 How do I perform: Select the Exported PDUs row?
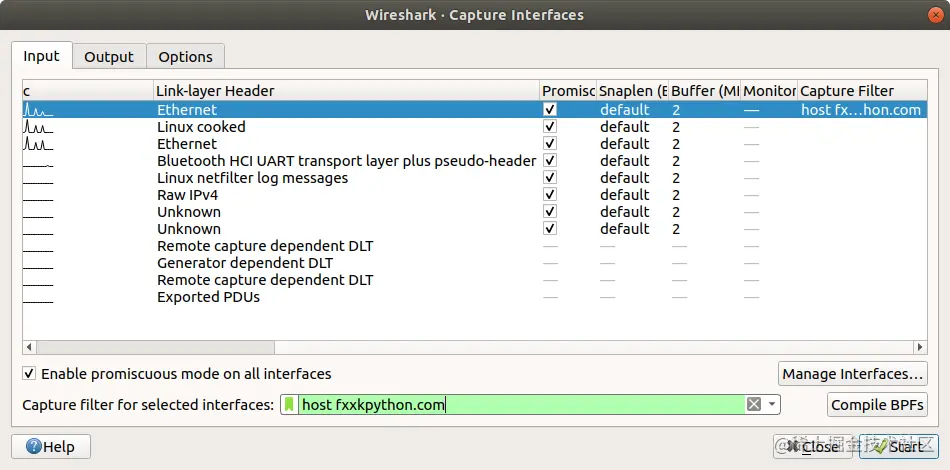click(475, 297)
